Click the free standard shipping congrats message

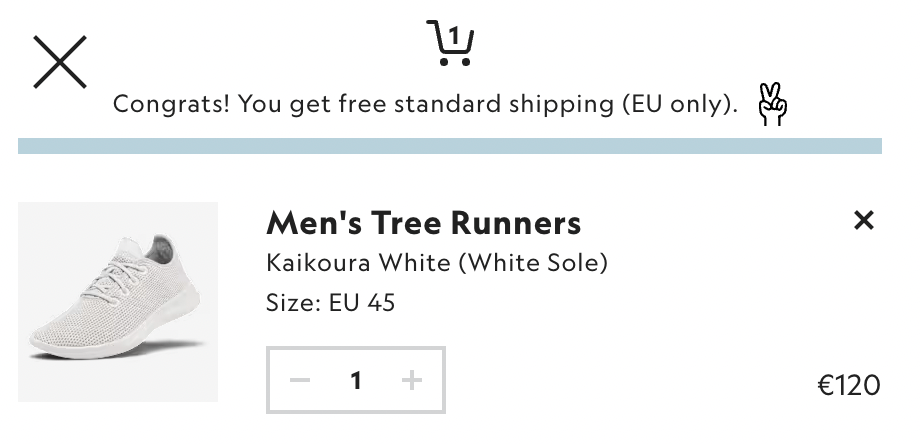point(426,104)
